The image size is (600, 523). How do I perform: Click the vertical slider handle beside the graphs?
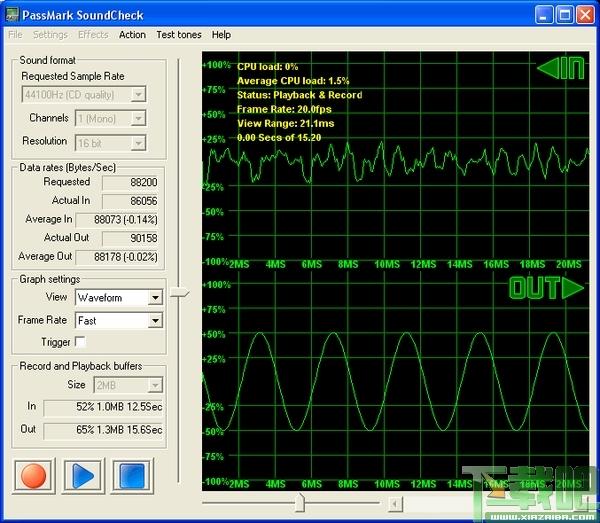click(x=178, y=292)
